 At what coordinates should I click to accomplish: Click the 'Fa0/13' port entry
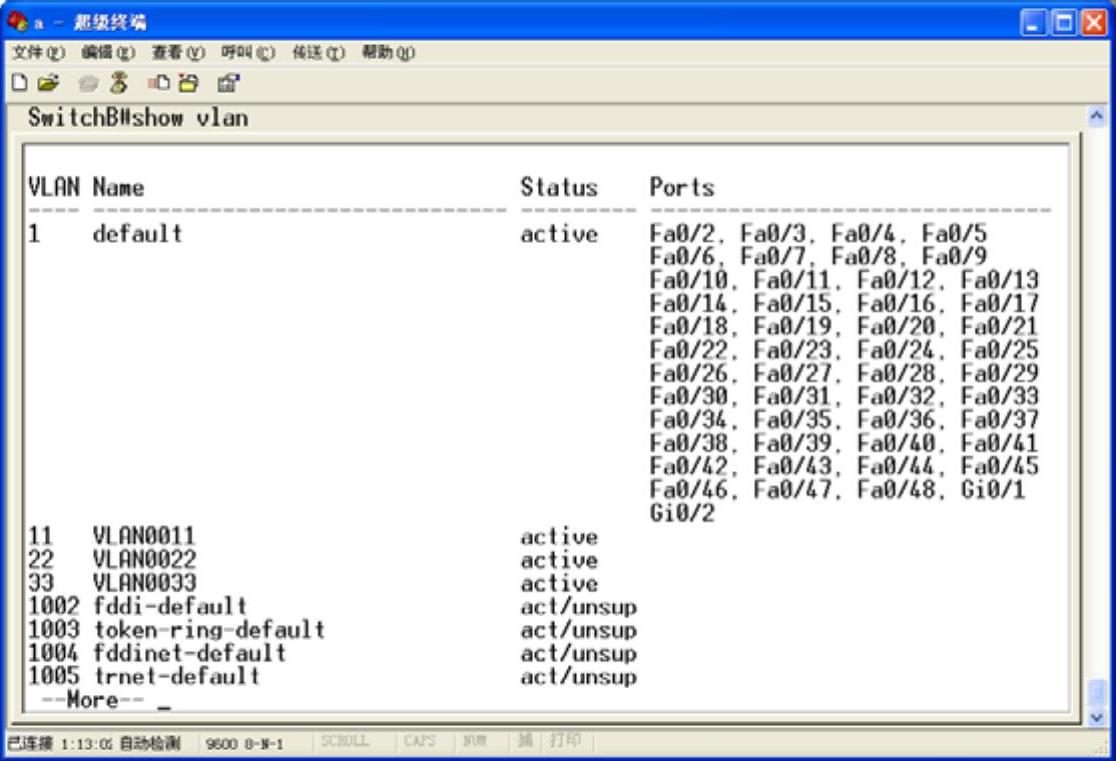coord(999,280)
